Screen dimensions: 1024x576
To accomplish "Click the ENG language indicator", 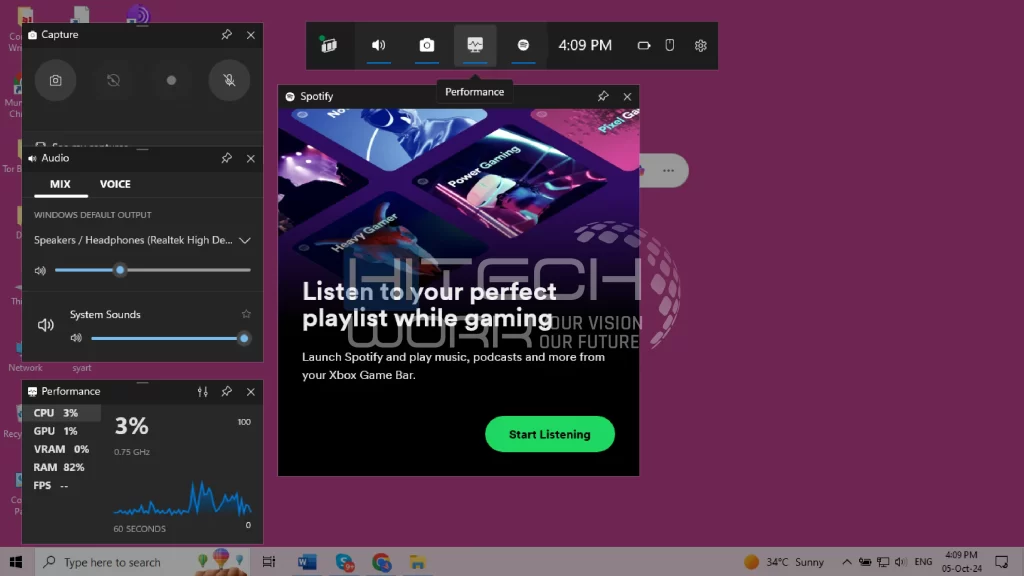I will pos(923,562).
